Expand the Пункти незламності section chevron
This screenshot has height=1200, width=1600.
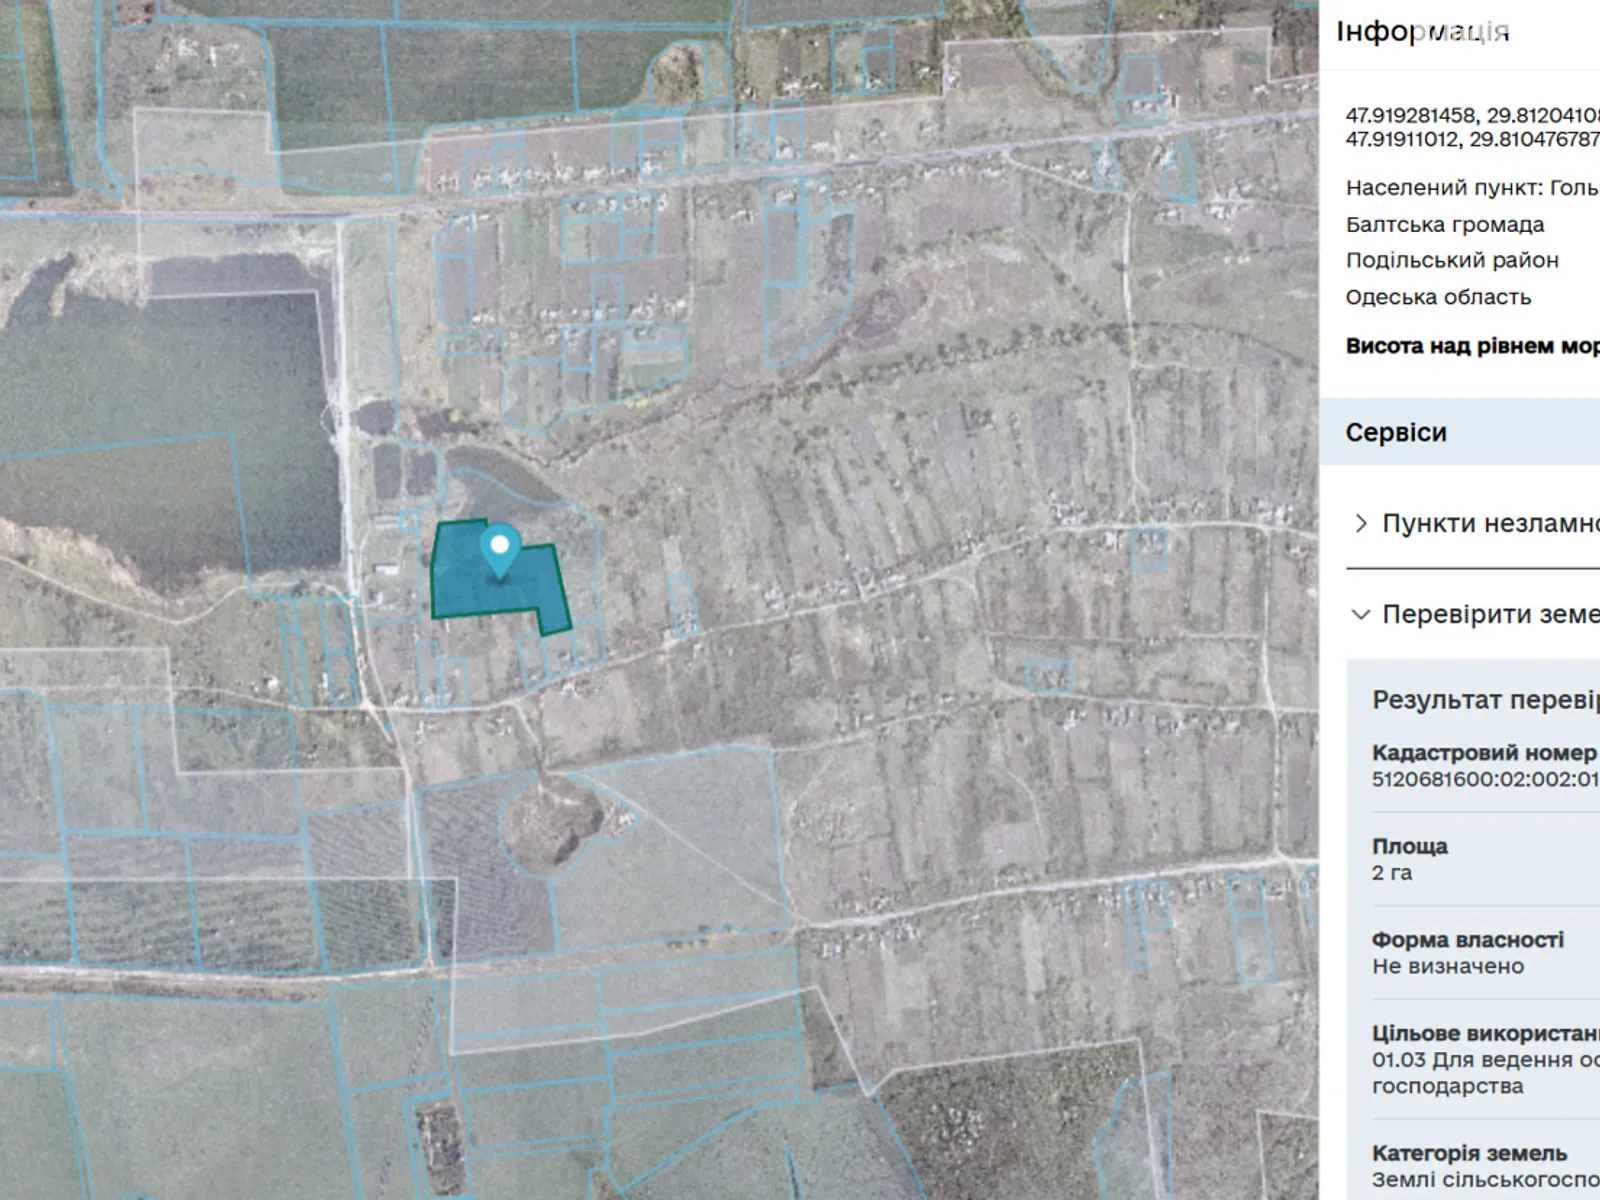click(x=1360, y=524)
